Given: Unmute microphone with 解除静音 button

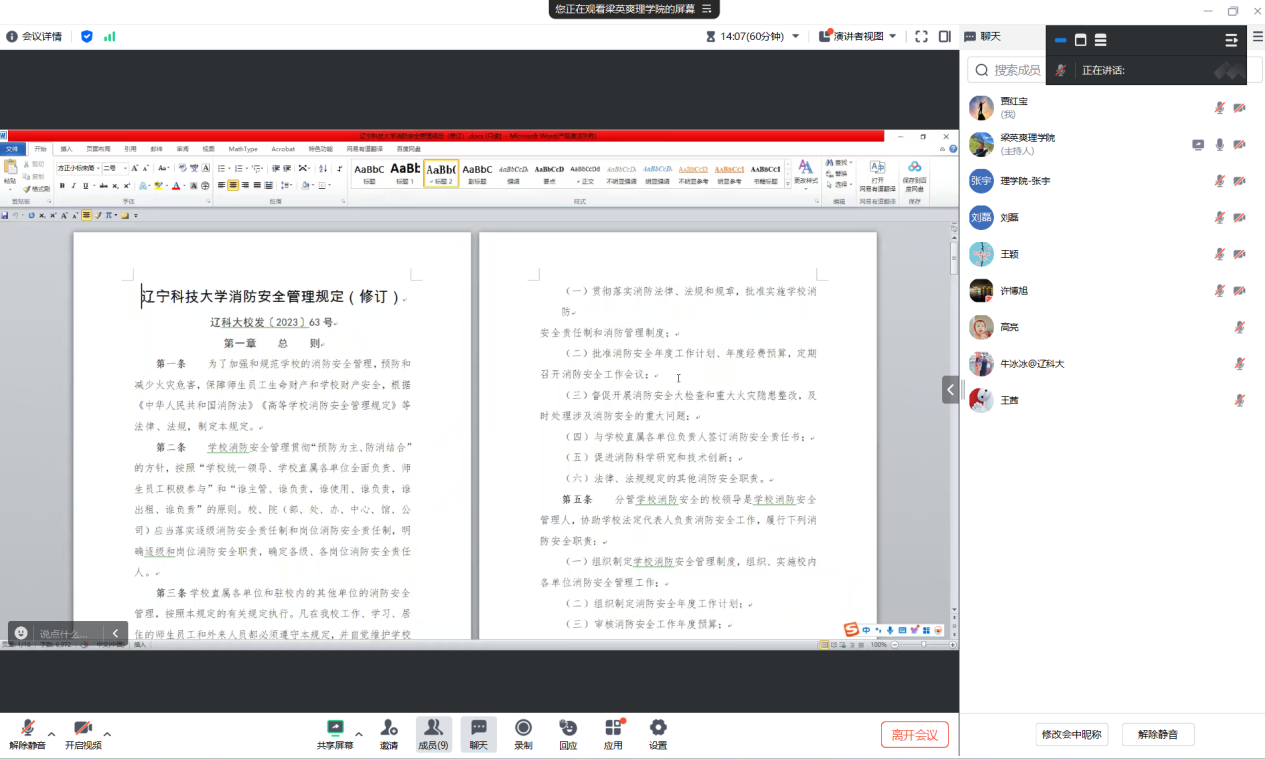Looking at the screenshot, I should (x=28, y=728).
